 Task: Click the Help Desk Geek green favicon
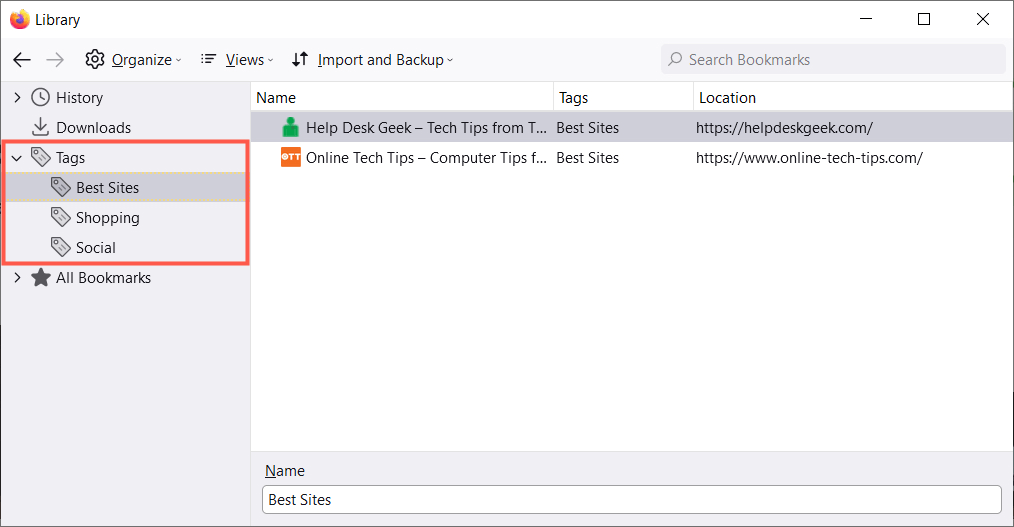(x=290, y=128)
